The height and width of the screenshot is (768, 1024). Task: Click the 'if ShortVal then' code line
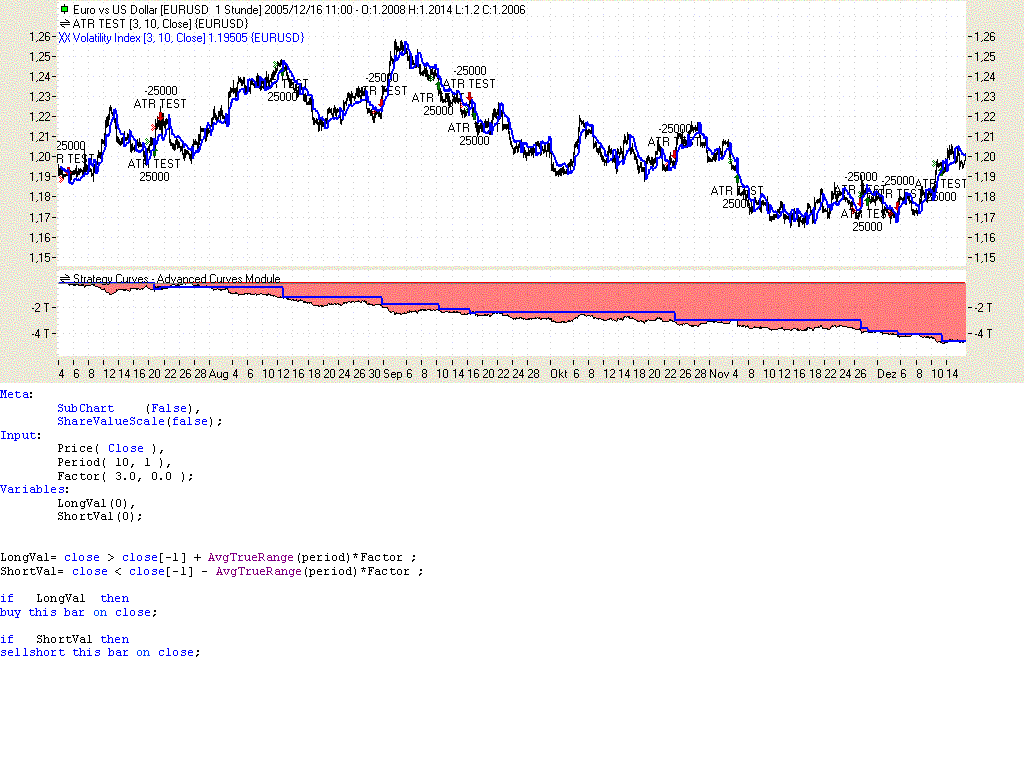tap(65, 639)
